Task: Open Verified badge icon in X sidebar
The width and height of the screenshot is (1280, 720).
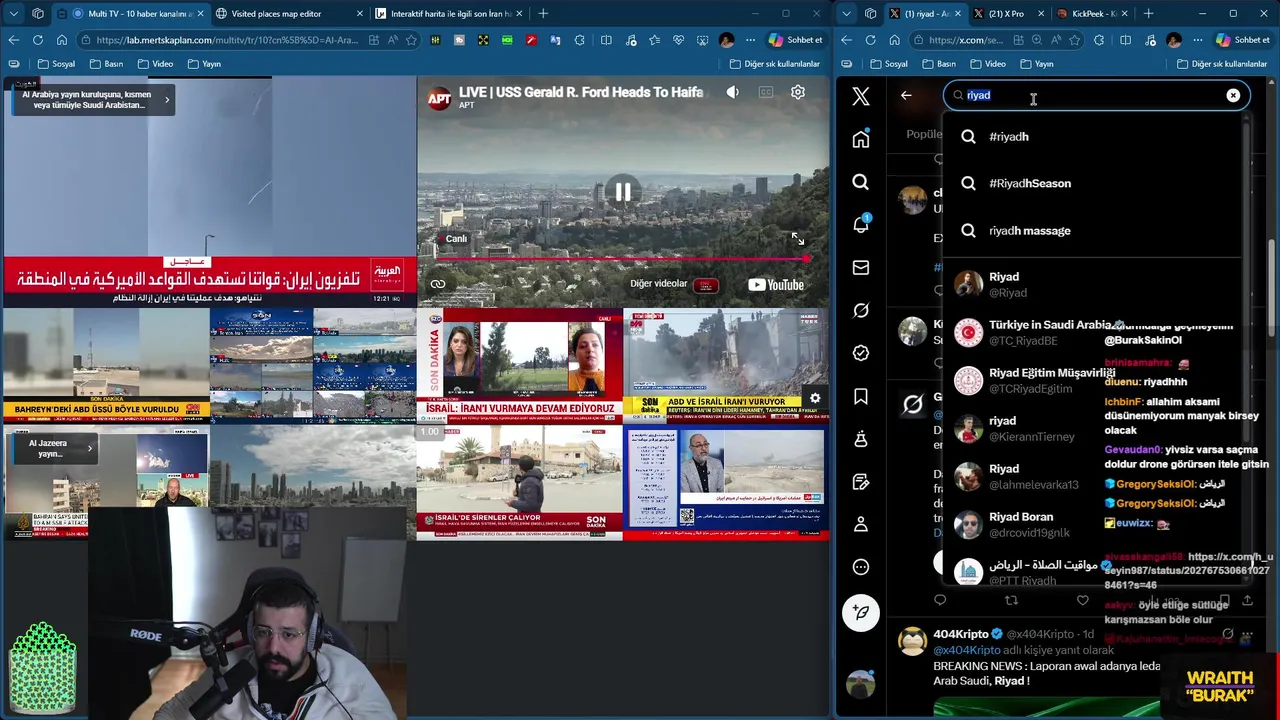Action: pyautogui.click(x=861, y=353)
